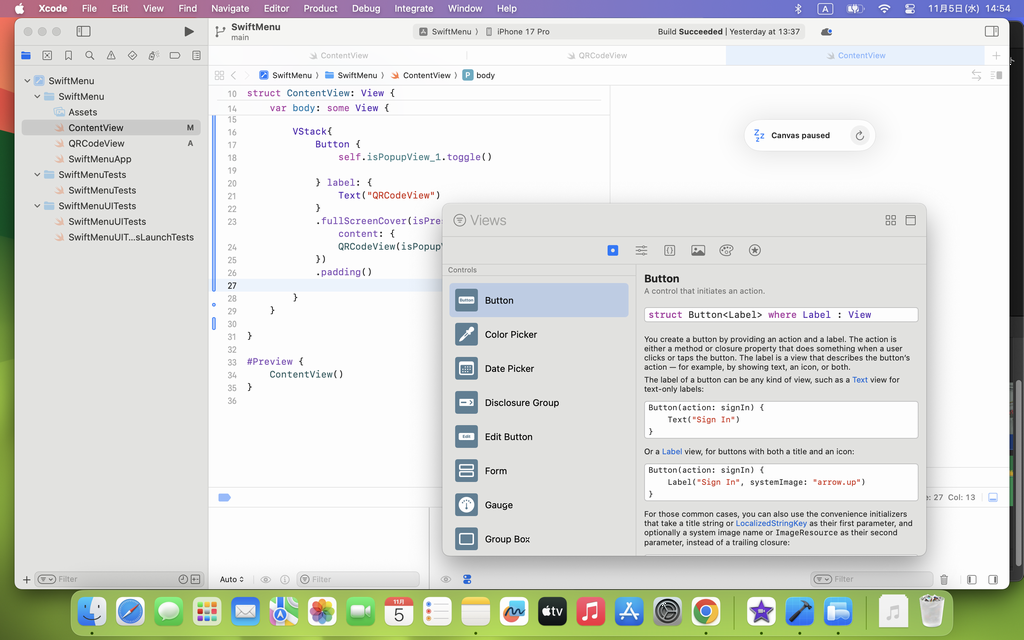Open QRCodeView file in project navigator
The width and height of the screenshot is (1024, 640).
(96, 144)
